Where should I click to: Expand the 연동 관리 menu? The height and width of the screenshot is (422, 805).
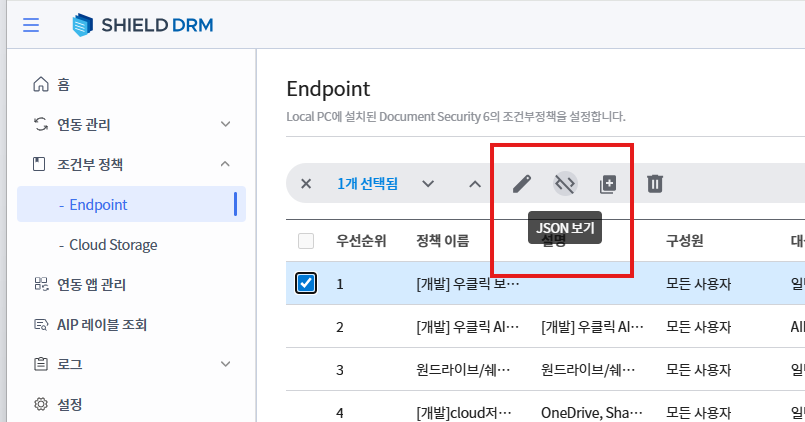(225, 125)
